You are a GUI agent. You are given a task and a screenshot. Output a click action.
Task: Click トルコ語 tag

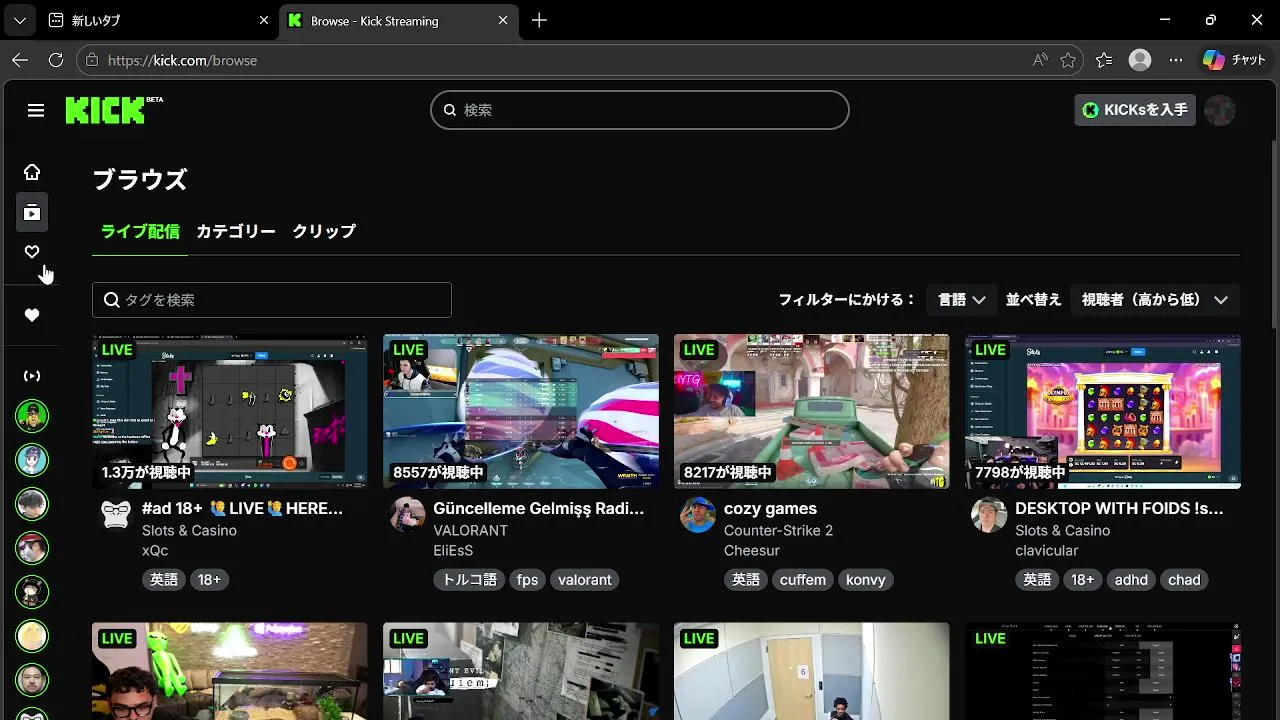pyautogui.click(x=470, y=580)
